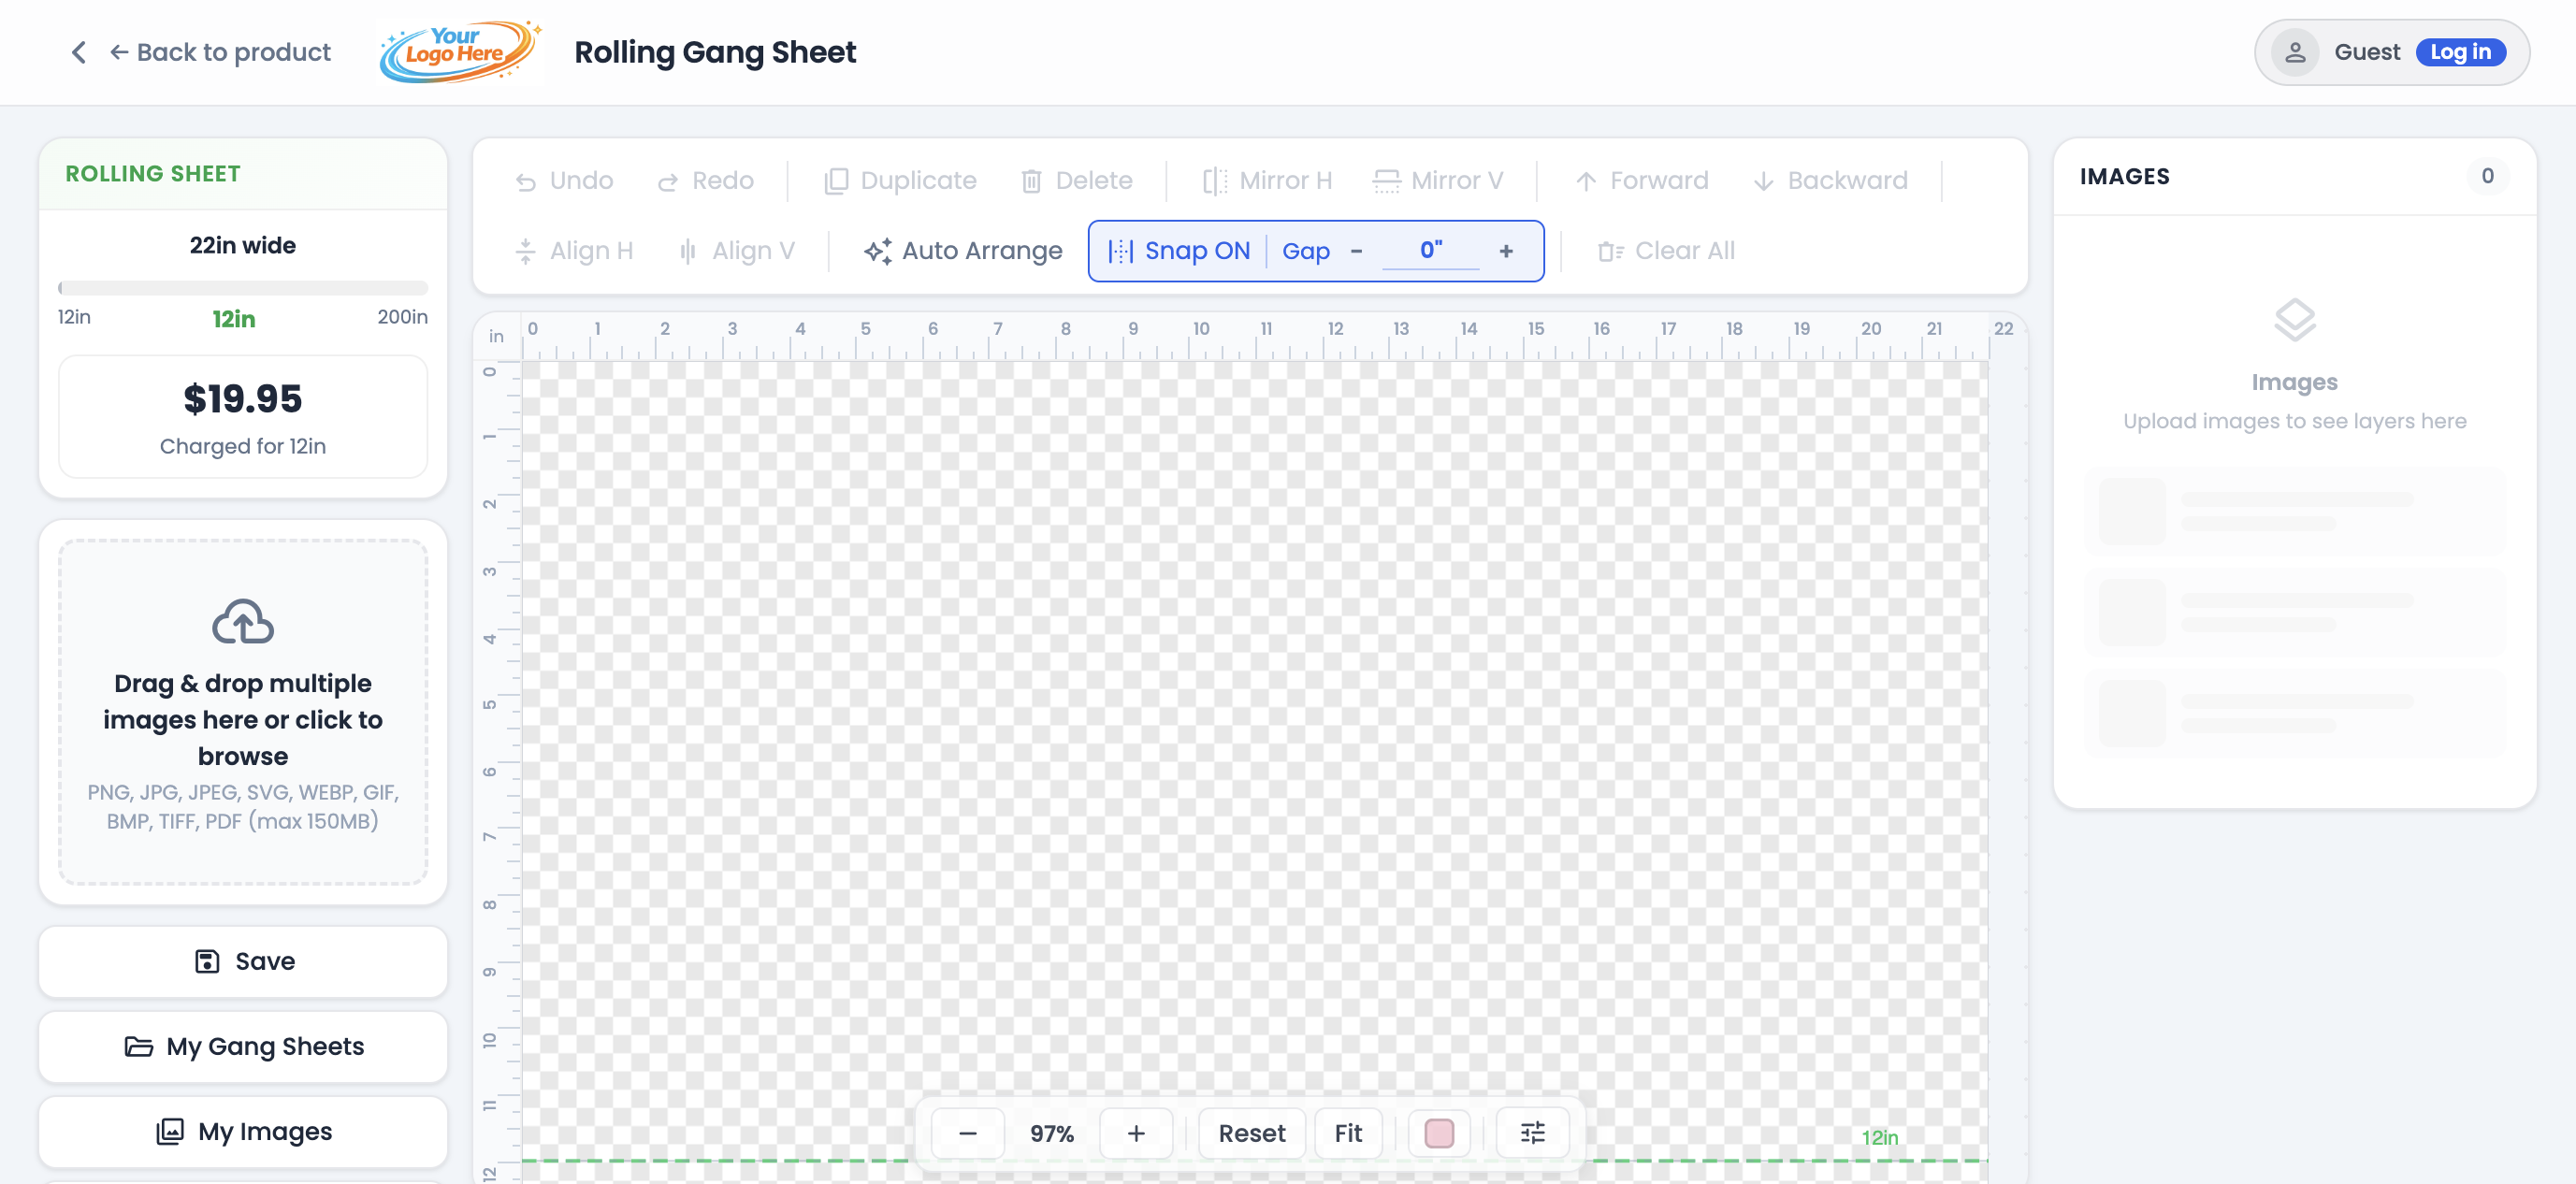The width and height of the screenshot is (2576, 1184).
Task: Click the 22in wide label
Action: [x=243, y=246]
